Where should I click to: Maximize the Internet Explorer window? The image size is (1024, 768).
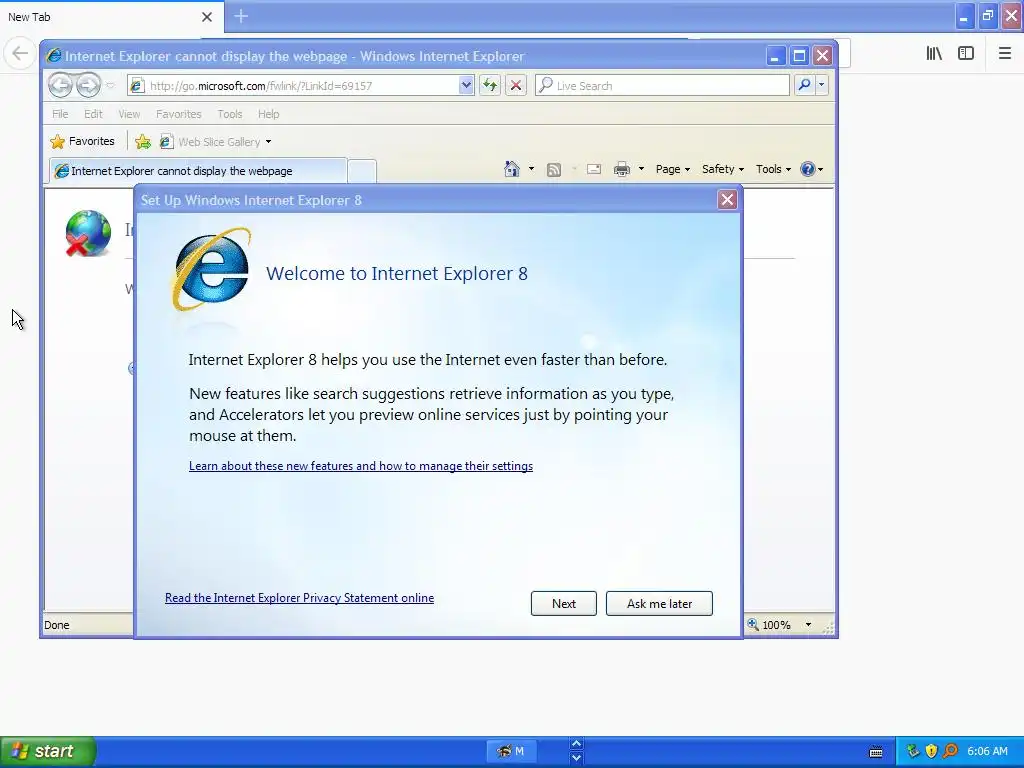coord(799,56)
